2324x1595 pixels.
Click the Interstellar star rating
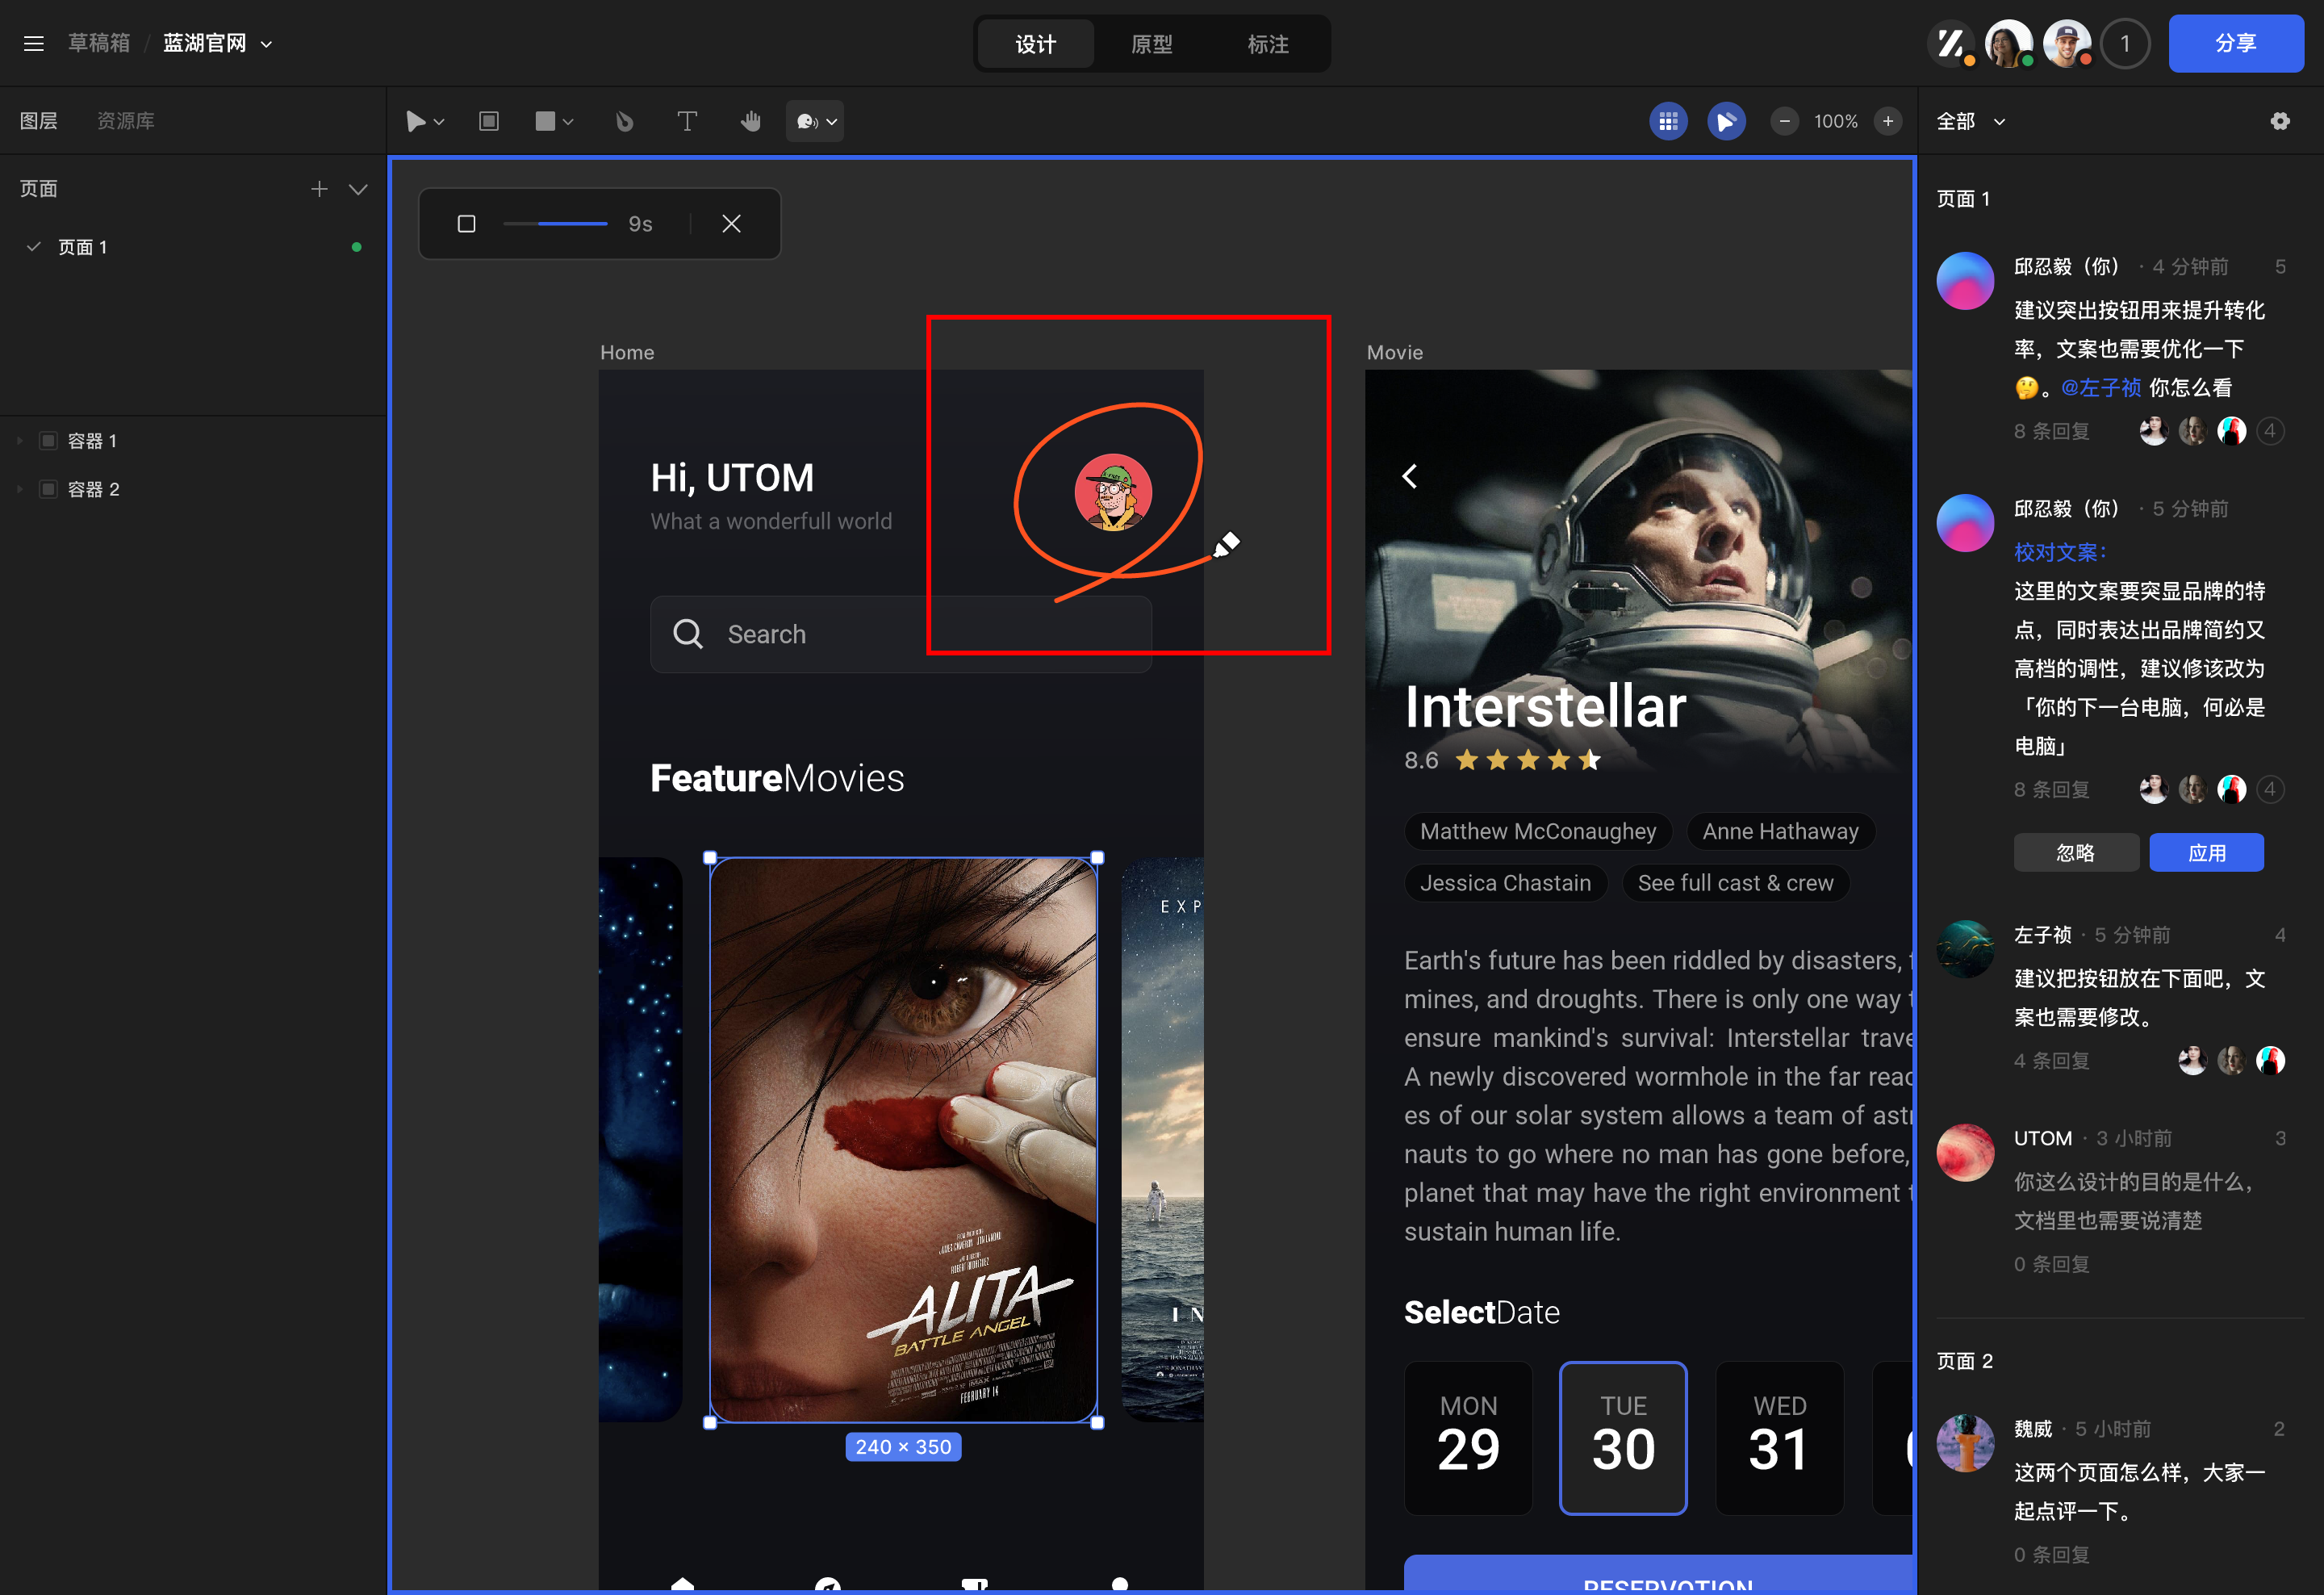pos(1528,760)
